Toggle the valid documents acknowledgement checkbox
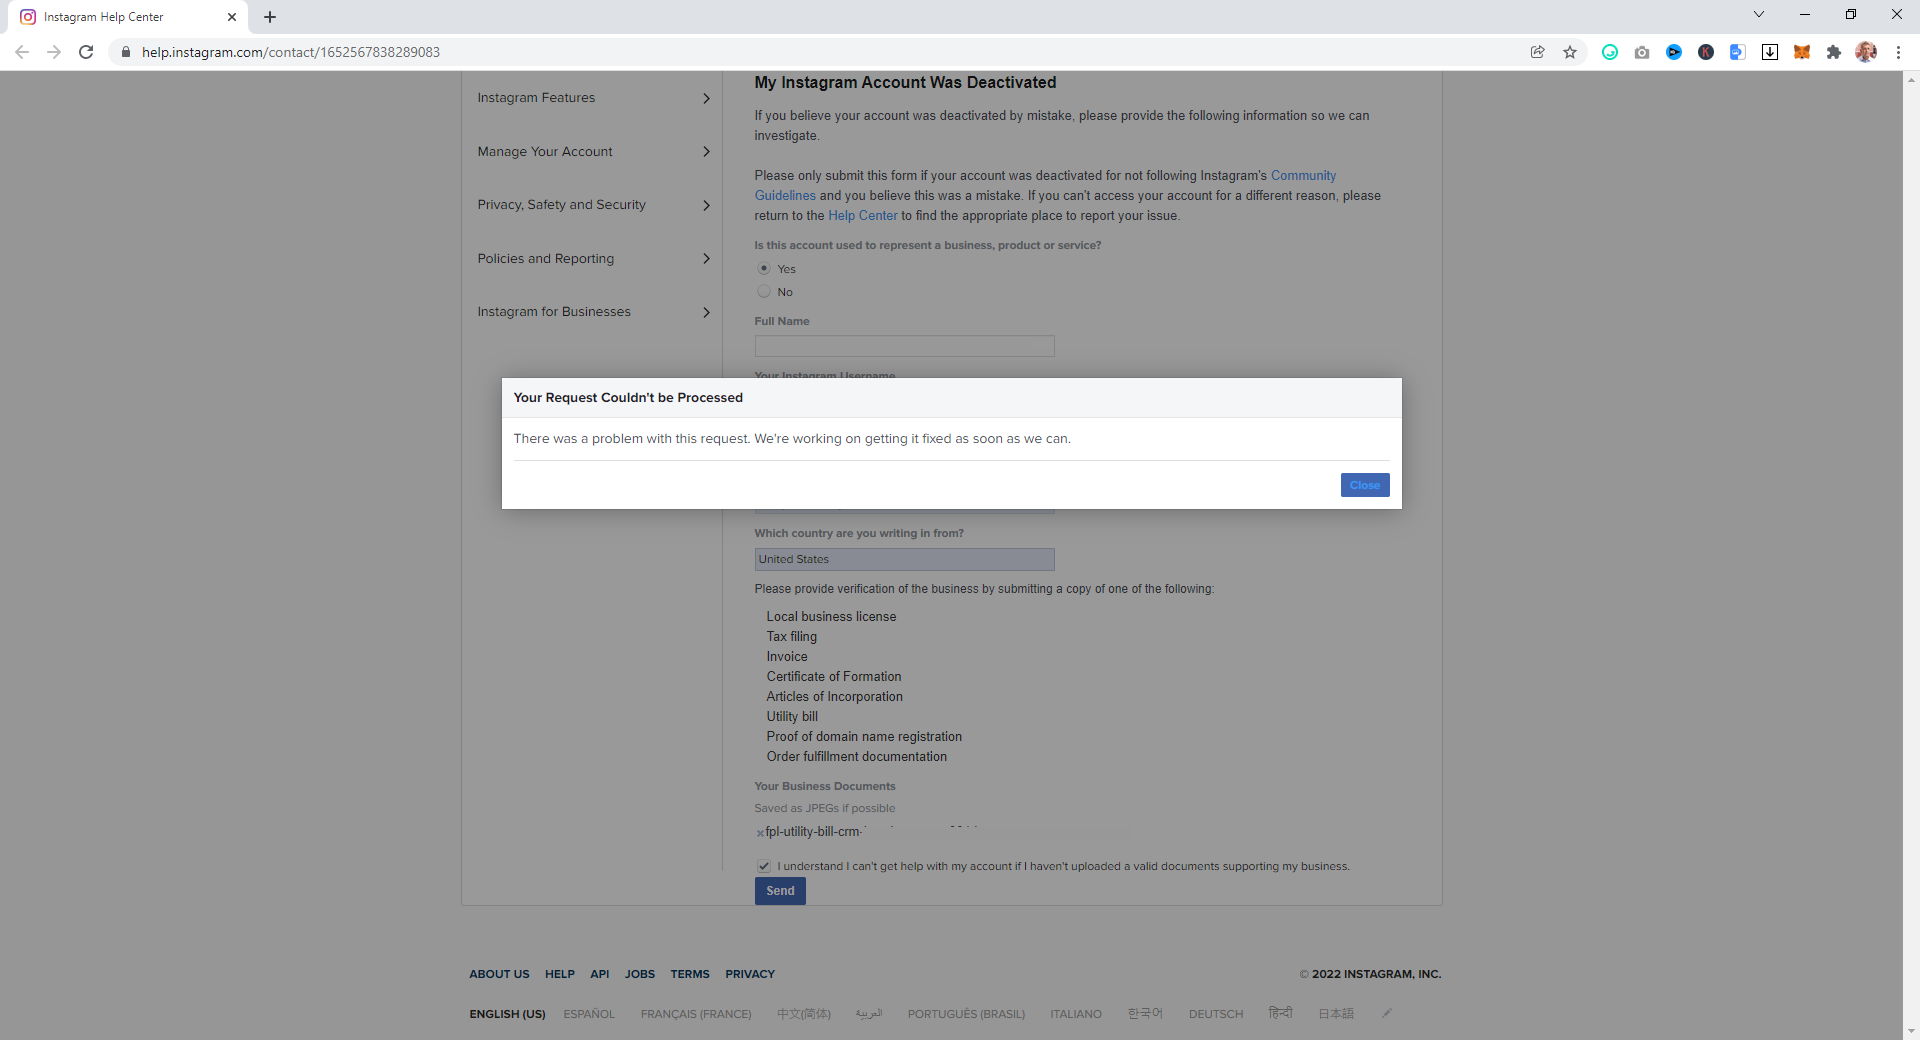 (x=764, y=866)
